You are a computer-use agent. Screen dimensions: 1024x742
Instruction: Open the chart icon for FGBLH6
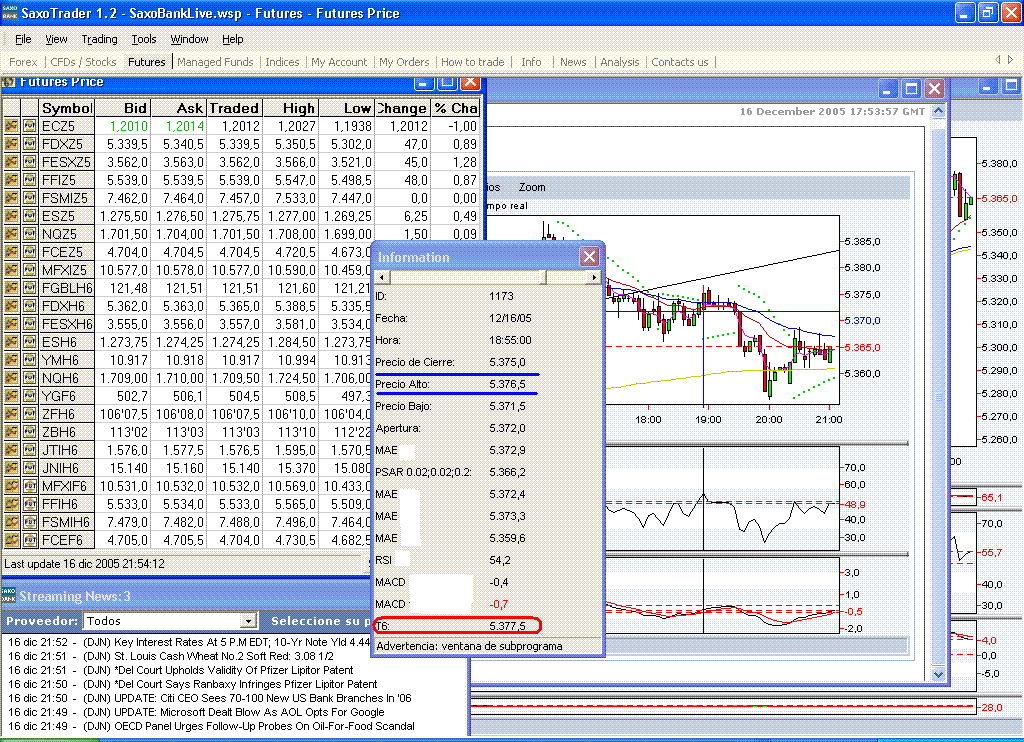coord(11,288)
